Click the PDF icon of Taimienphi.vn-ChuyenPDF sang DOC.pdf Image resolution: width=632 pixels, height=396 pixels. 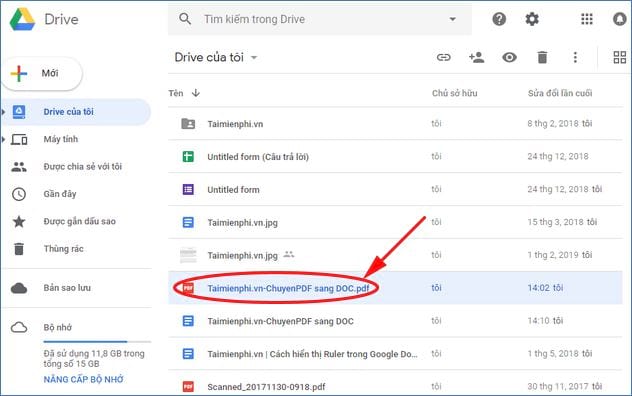tap(188, 288)
